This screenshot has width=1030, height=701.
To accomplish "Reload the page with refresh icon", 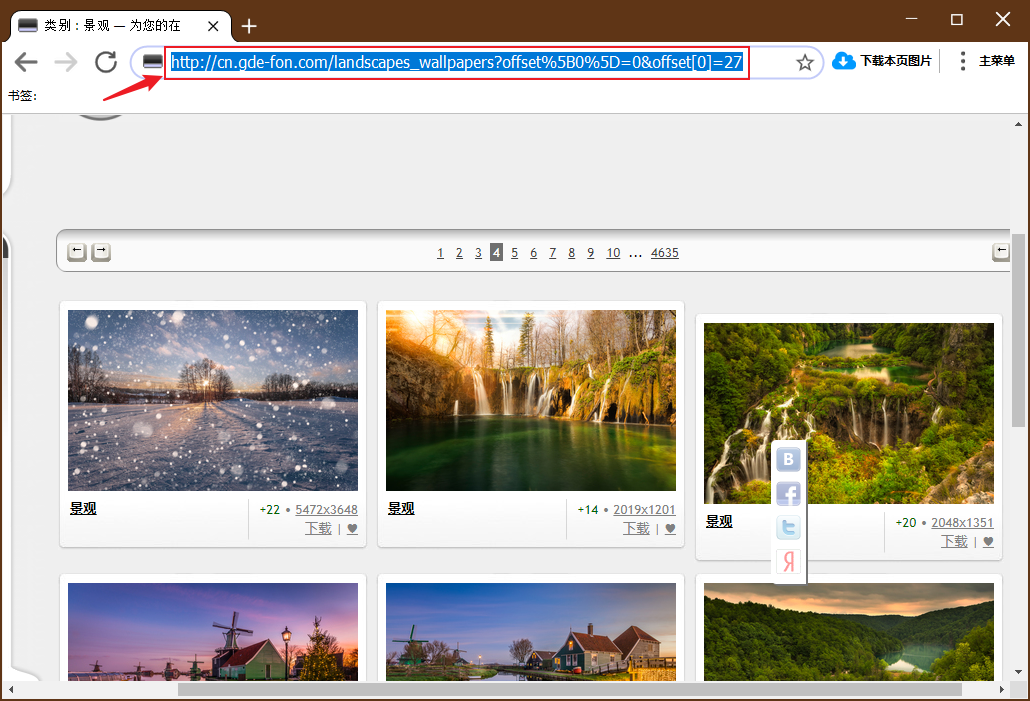I will pos(106,62).
